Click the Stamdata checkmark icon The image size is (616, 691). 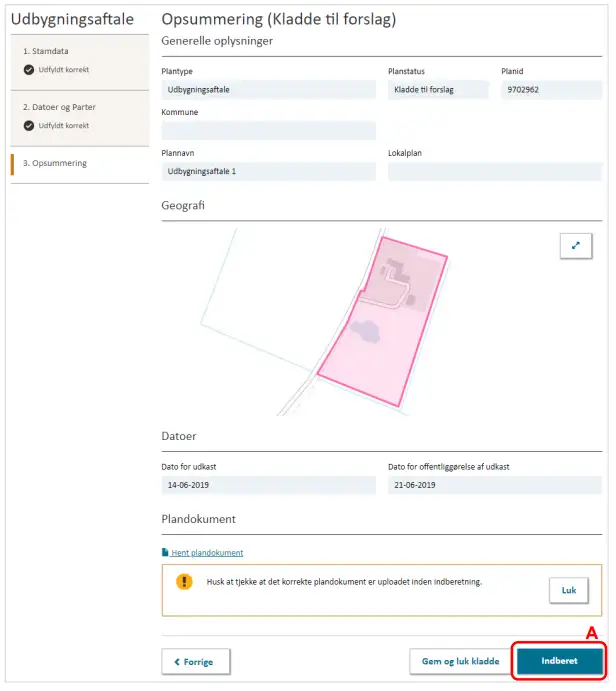29,70
